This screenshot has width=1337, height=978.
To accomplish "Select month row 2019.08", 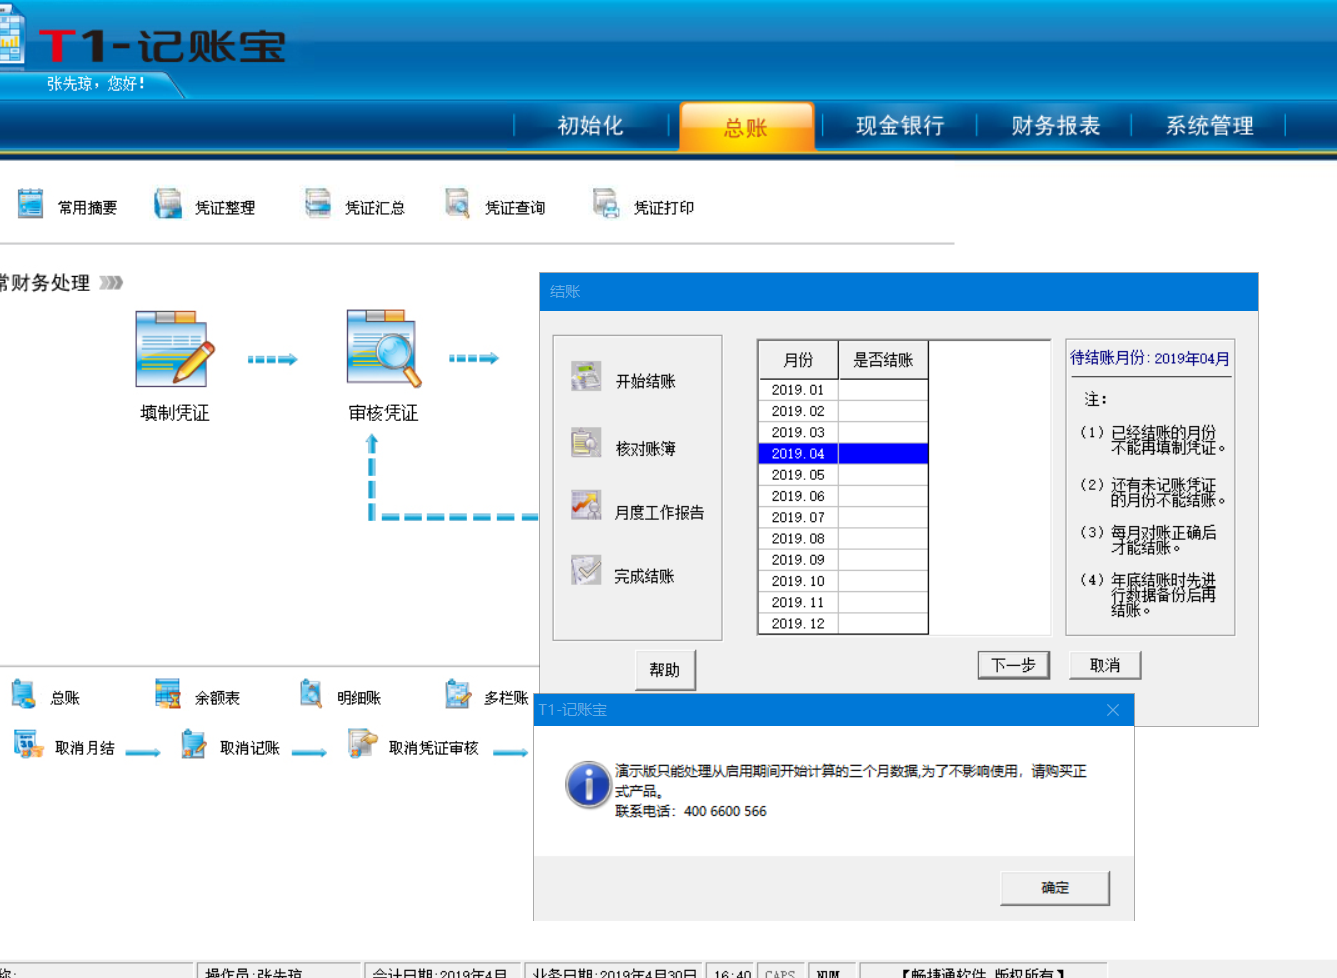I will [x=843, y=538].
